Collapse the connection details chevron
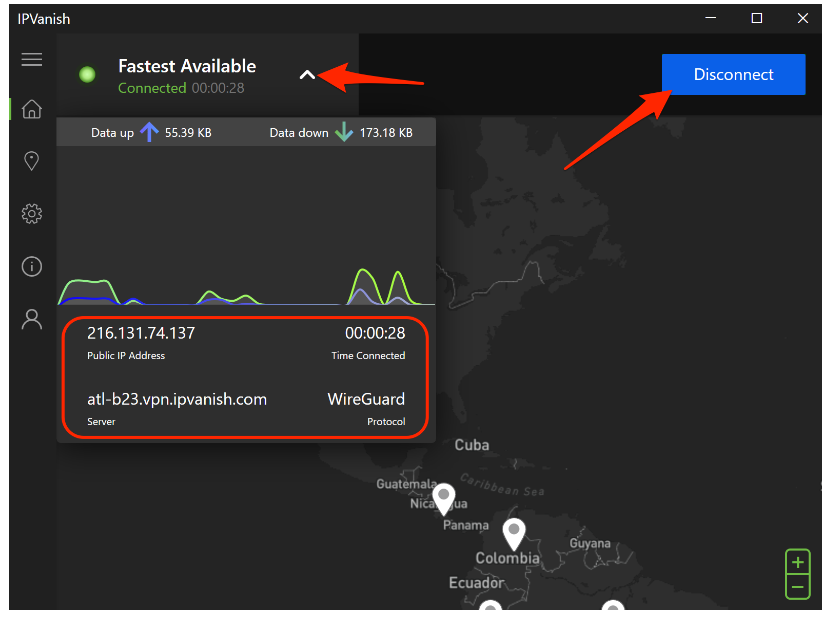The height and width of the screenshot is (621, 831). point(307,75)
